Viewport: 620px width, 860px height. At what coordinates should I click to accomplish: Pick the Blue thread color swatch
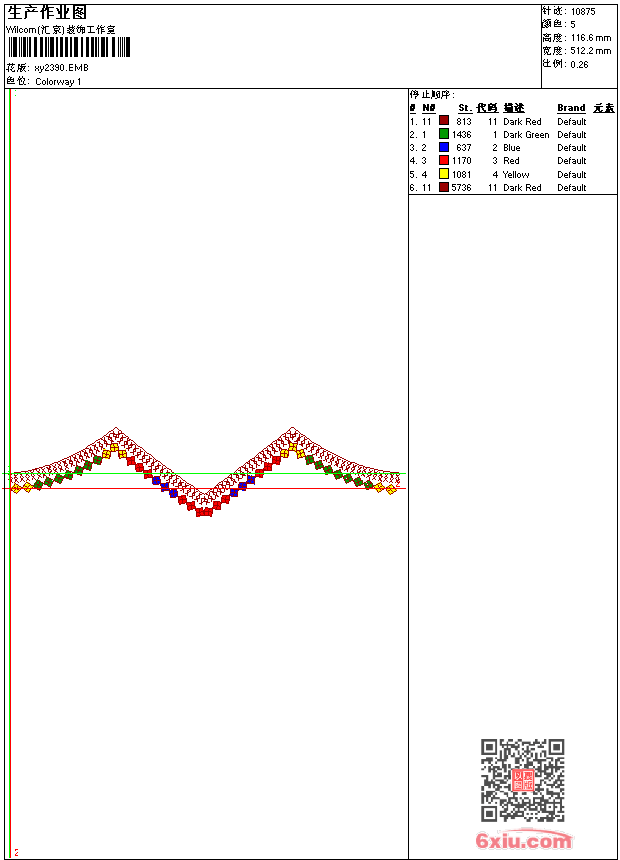(x=444, y=147)
